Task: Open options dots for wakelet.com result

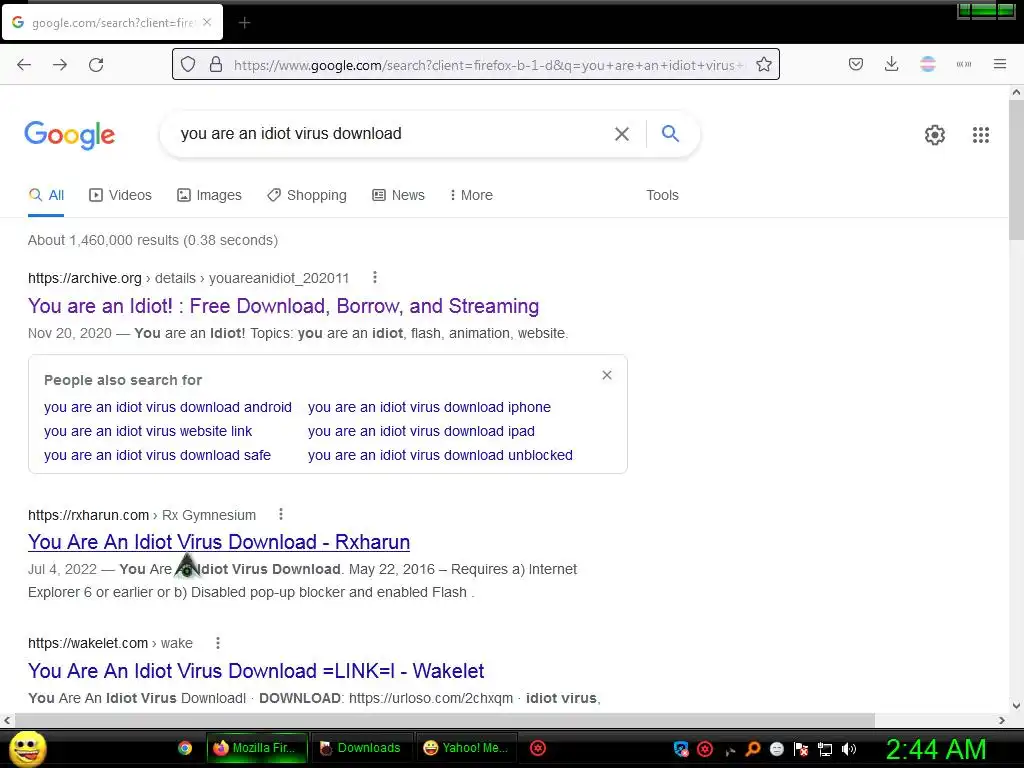Action: point(217,643)
